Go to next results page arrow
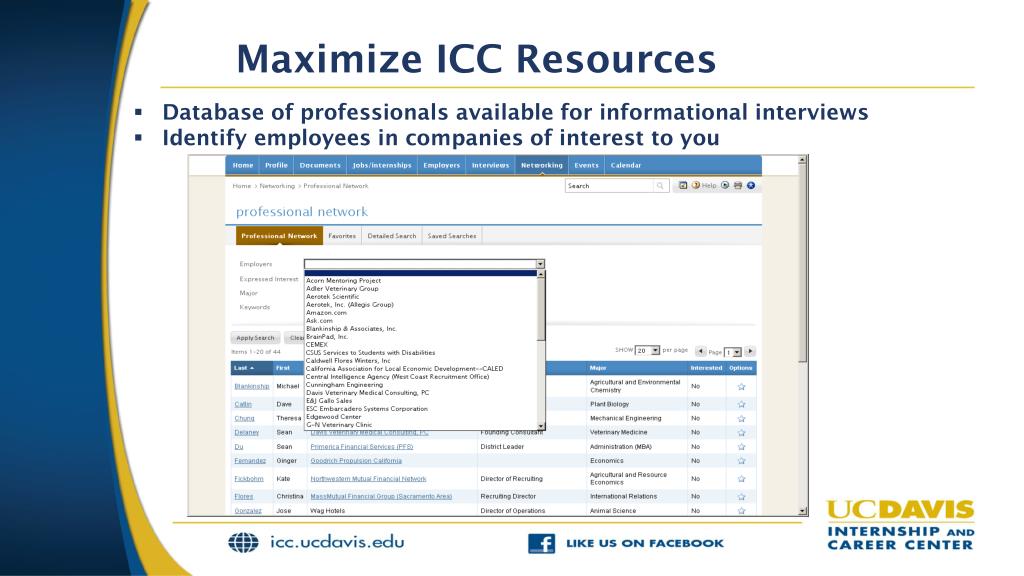 pos(750,351)
